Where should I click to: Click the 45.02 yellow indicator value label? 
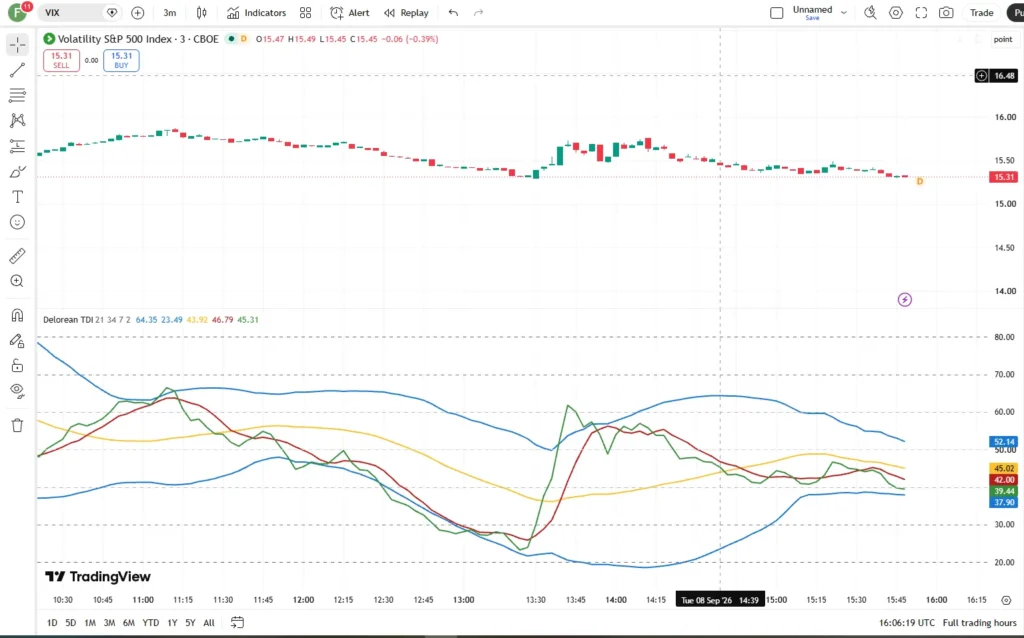point(1004,468)
